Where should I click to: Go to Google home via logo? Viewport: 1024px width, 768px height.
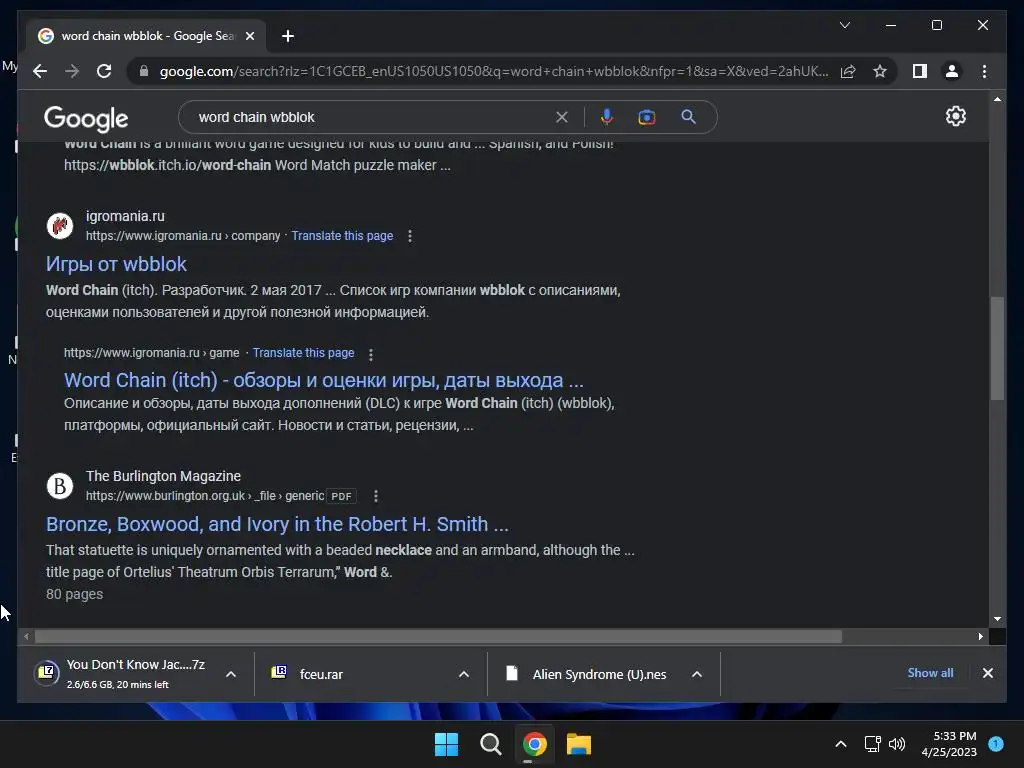[86, 118]
